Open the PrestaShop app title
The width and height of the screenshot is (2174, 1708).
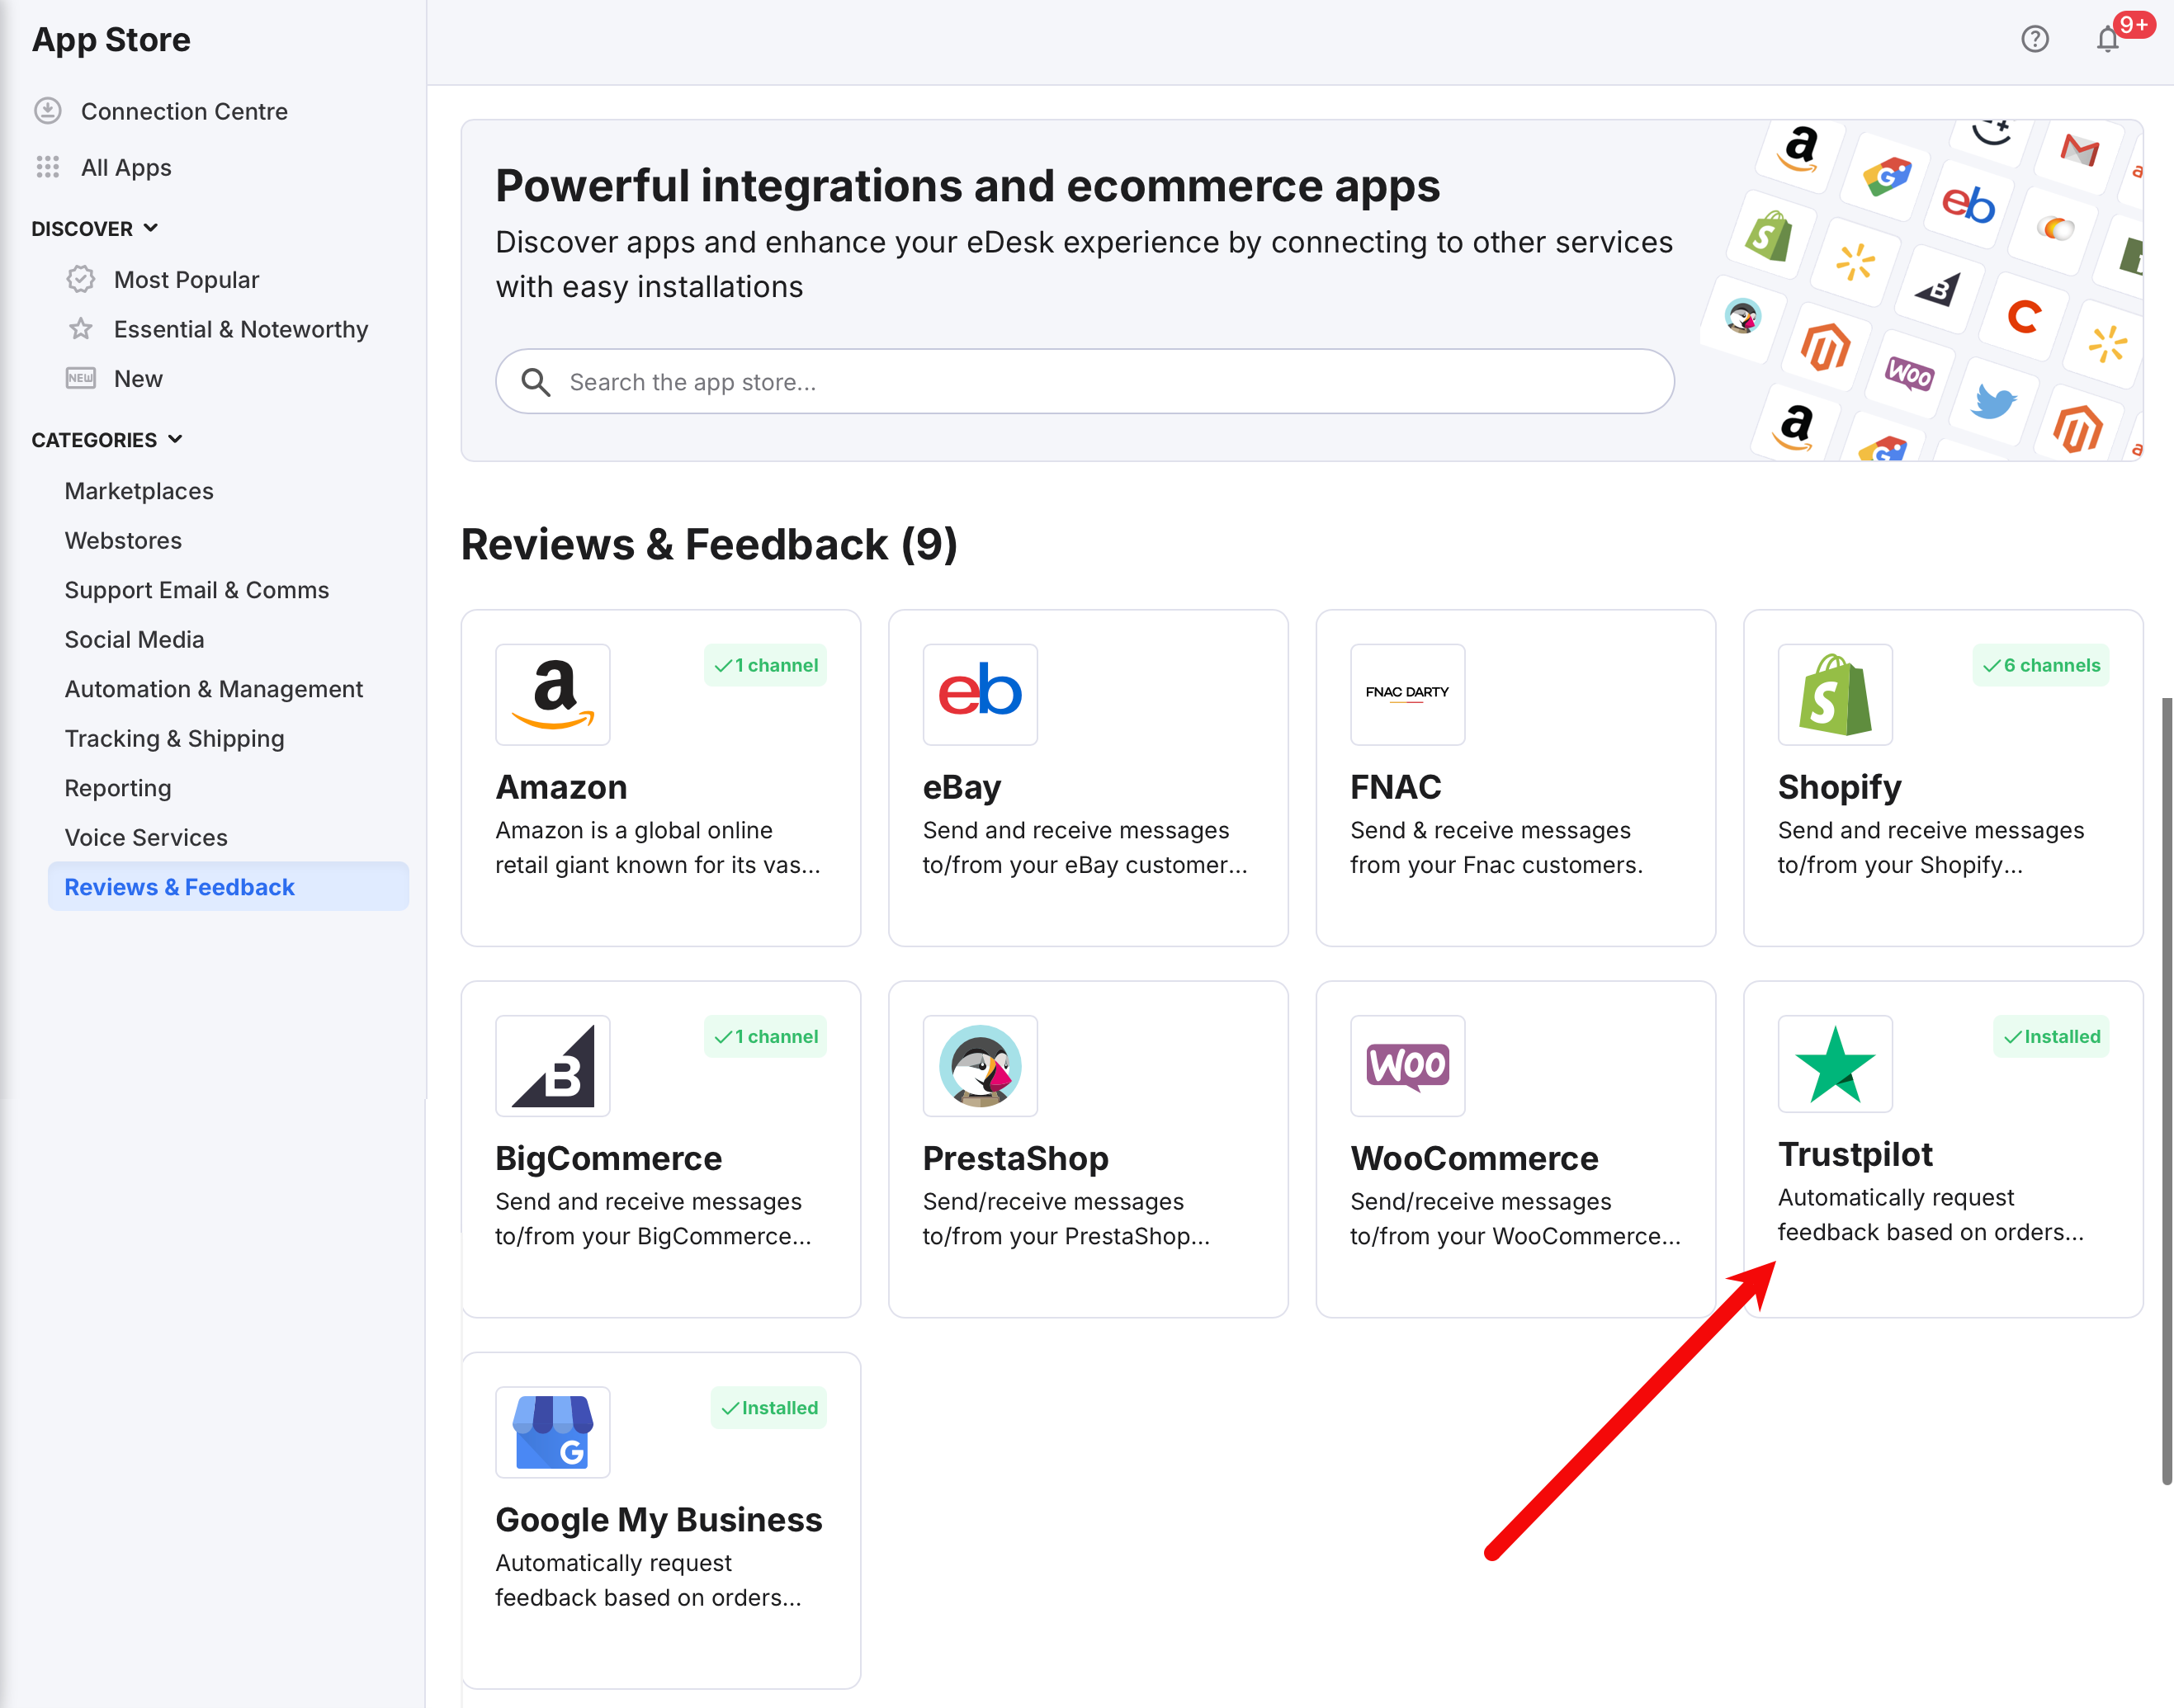point(1015,1158)
